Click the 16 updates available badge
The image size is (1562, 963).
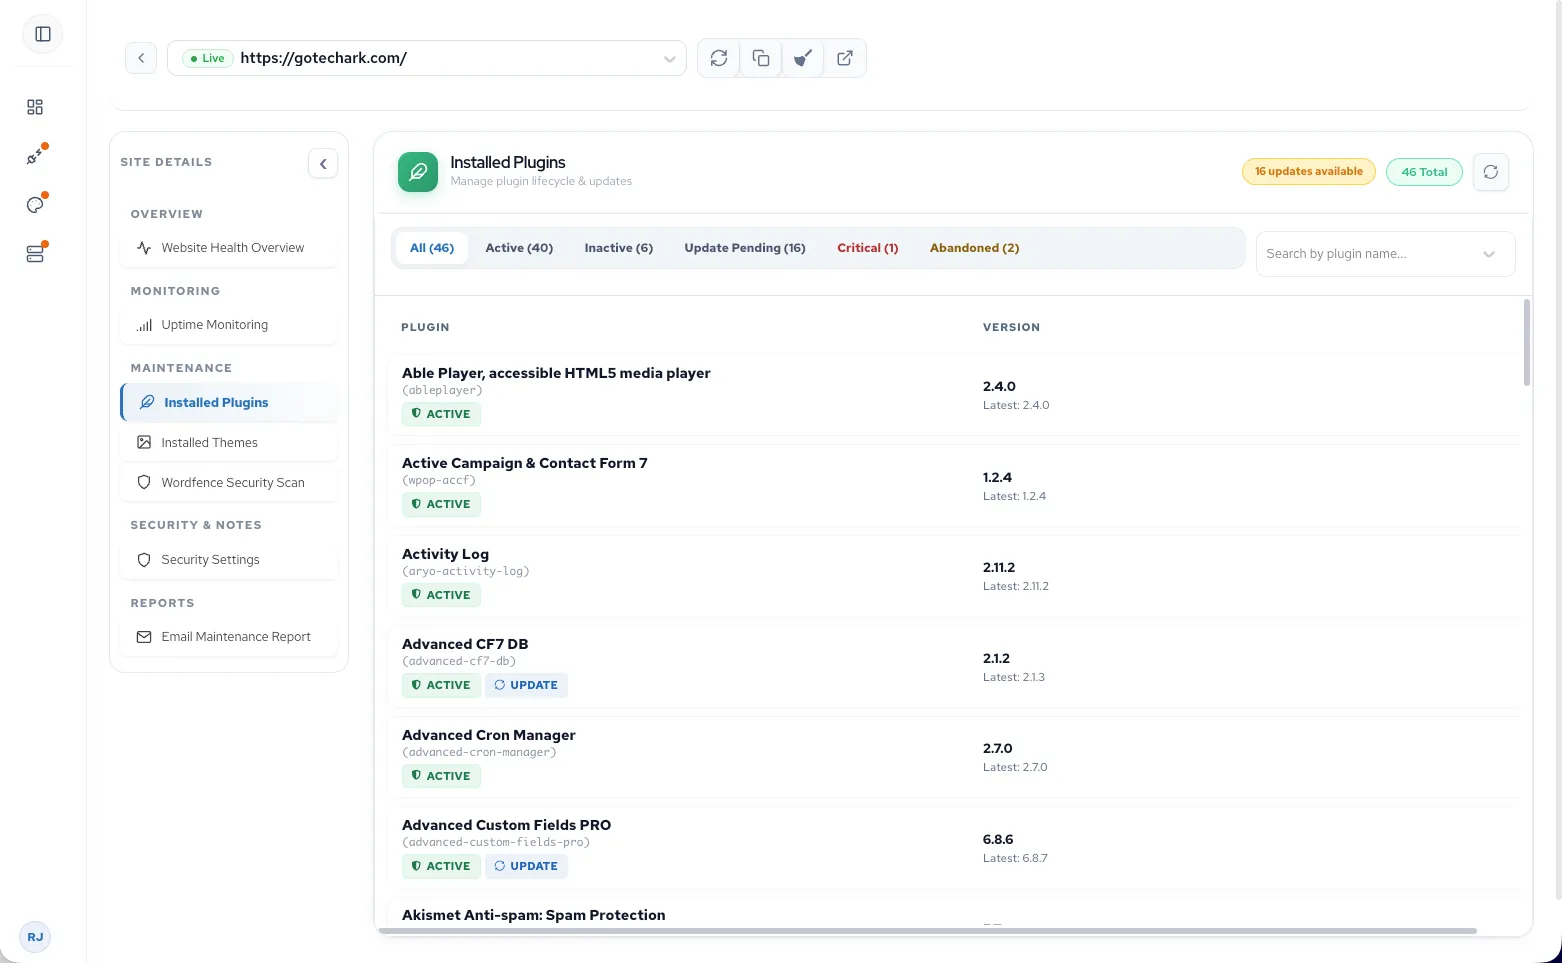point(1309,172)
